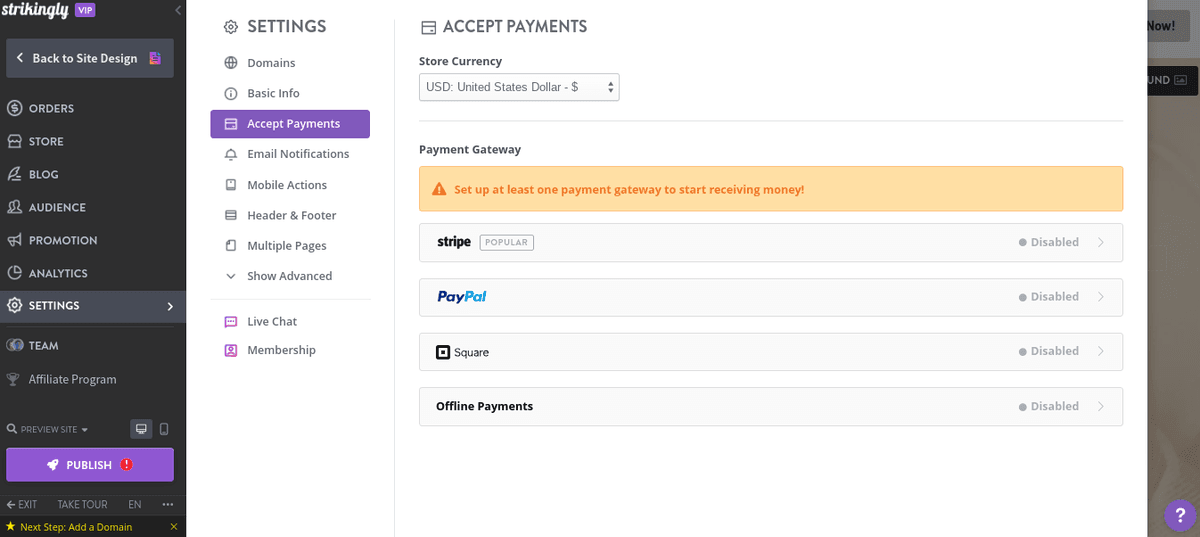Open the PayPal payment gateway row

(x=770, y=297)
